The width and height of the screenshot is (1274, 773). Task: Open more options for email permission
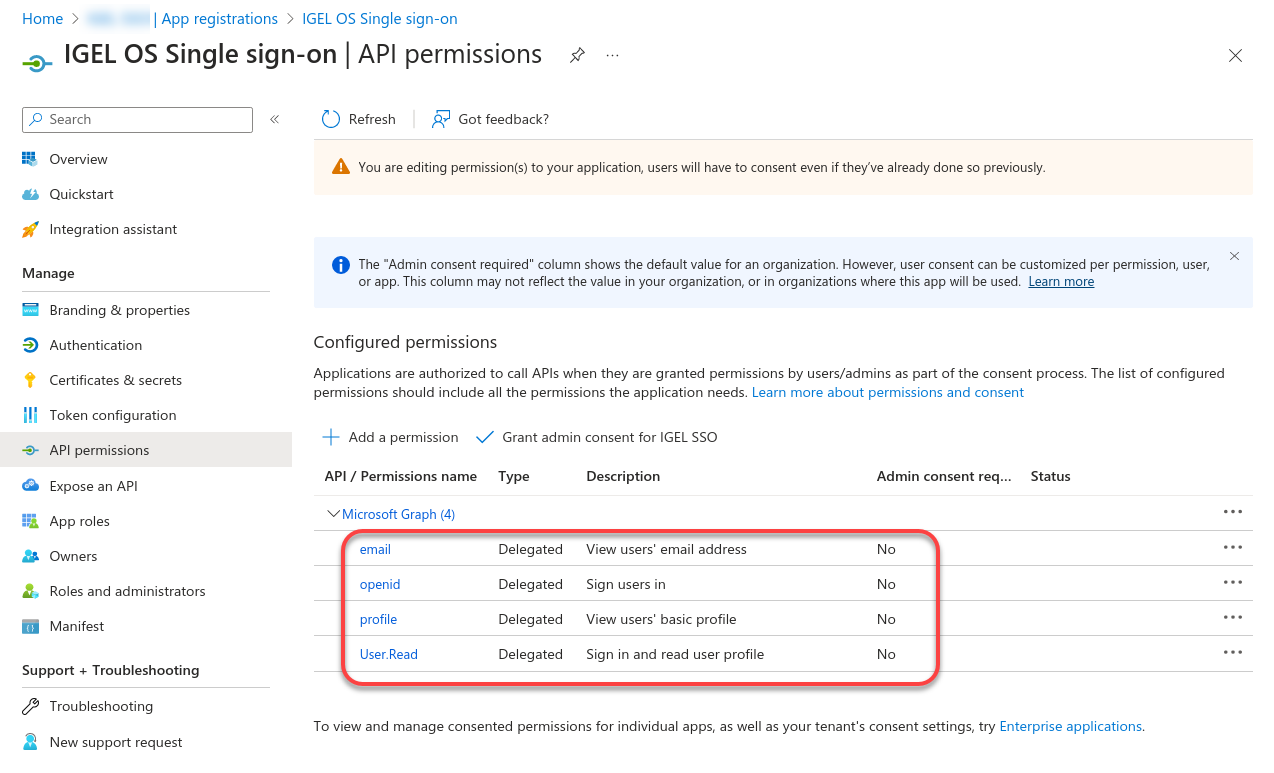pos(1232,548)
